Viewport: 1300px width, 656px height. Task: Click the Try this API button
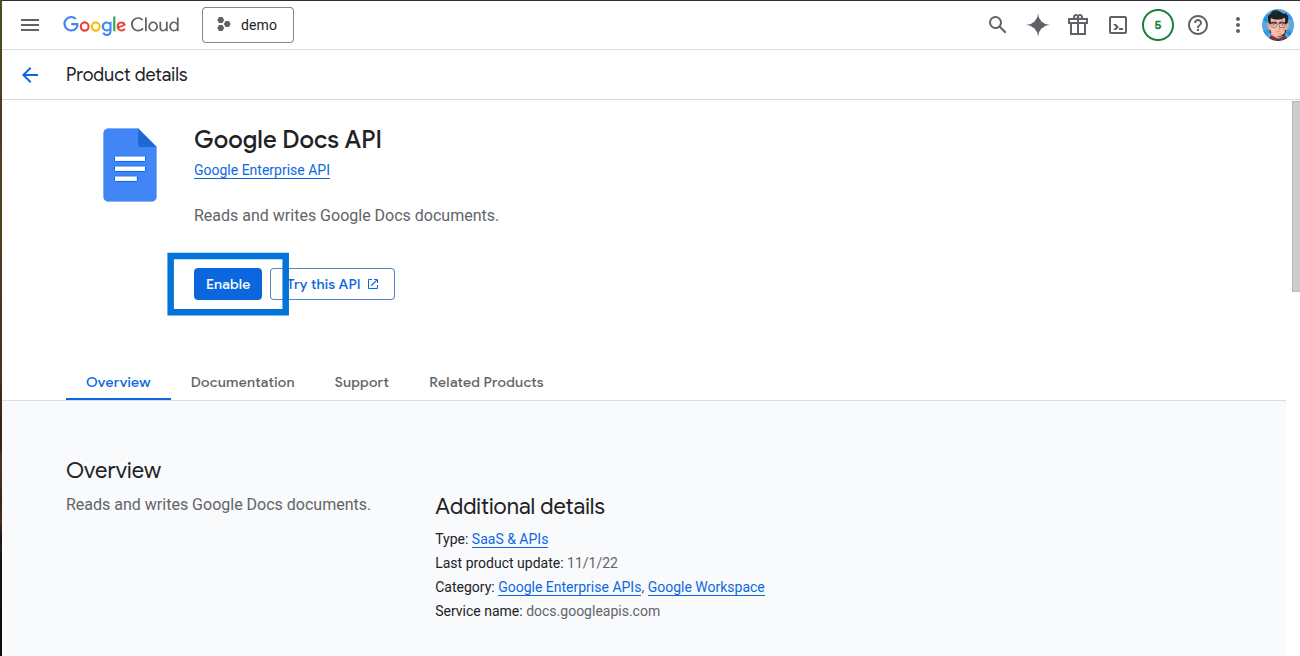coord(333,284)
